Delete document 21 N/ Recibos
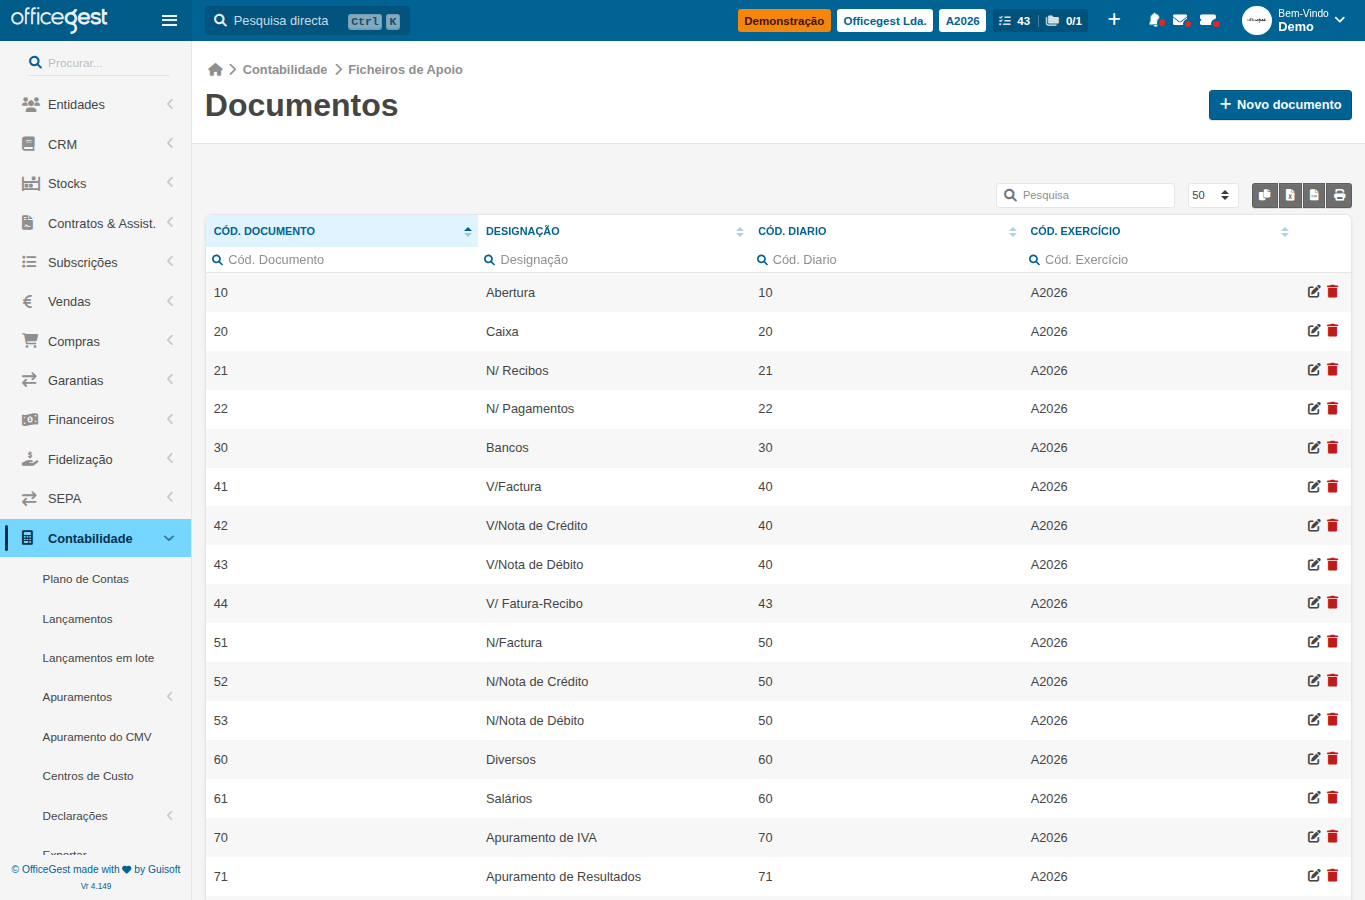The height and width of the screenshot is (900, 1365). [1332, 370]
